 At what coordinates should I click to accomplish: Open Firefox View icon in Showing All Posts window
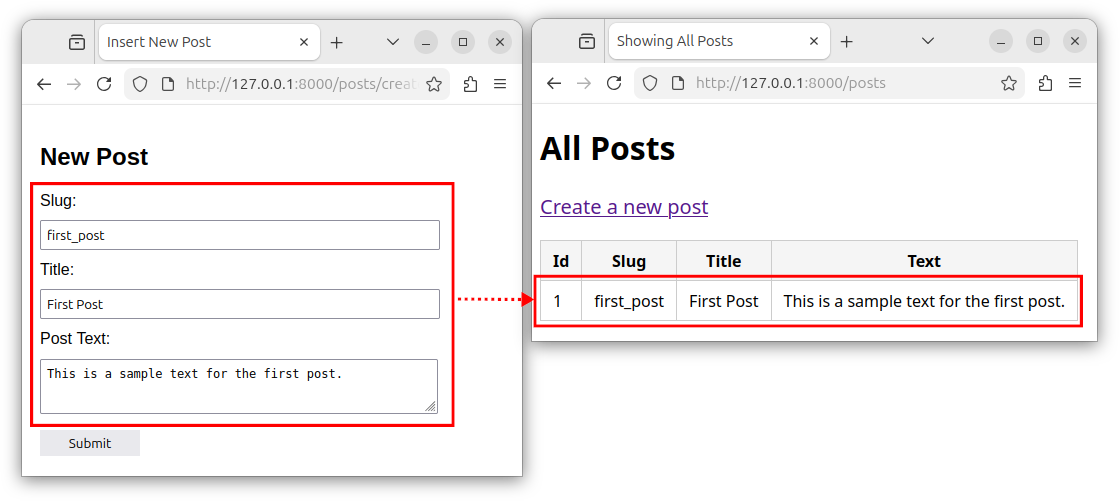click(587, 41)
